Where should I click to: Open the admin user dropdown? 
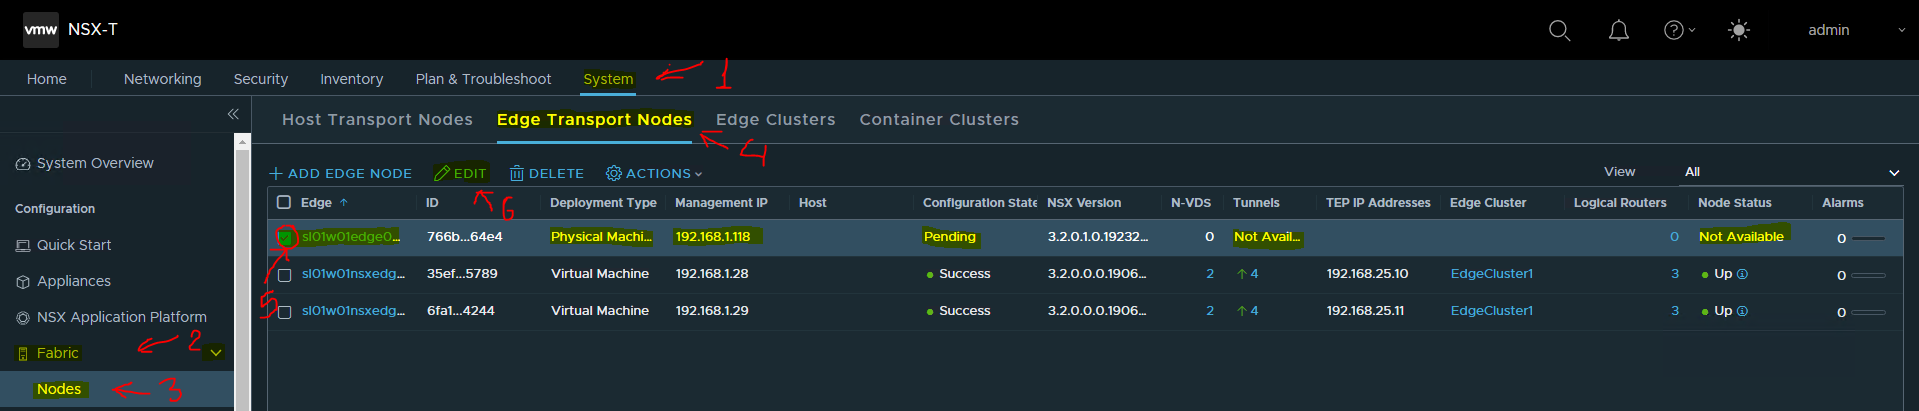(1857, 30)
